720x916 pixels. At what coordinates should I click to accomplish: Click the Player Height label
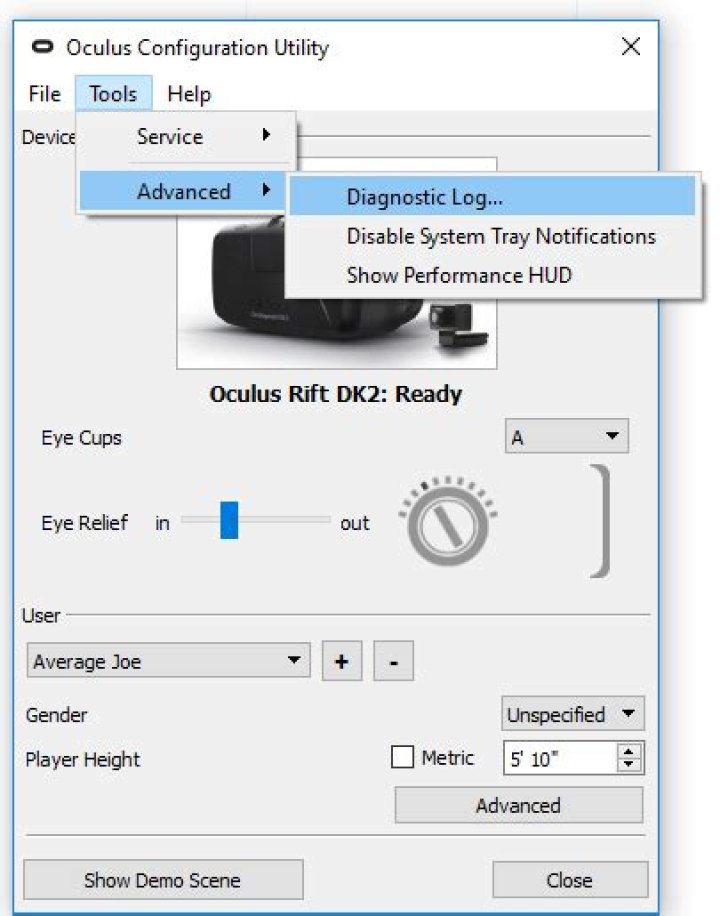(x=82, y=759)
